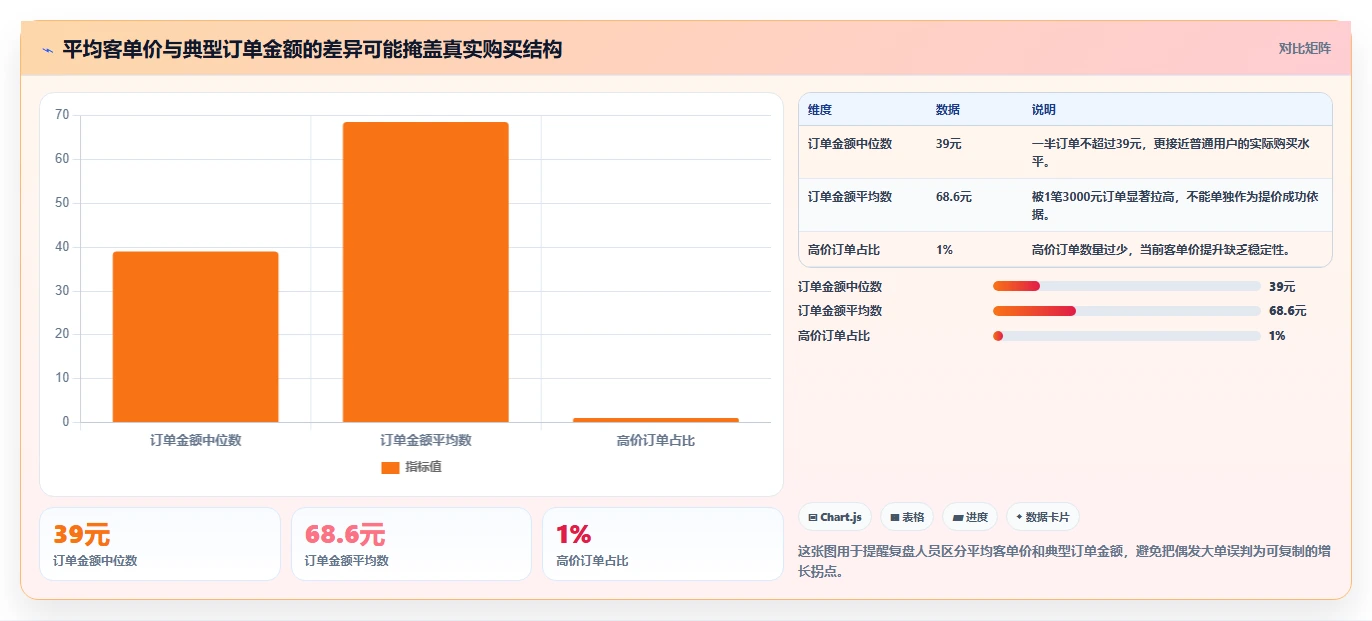Click progress value 68.6元 at bar end
1372x621 pixels.
pos(1287,311)
